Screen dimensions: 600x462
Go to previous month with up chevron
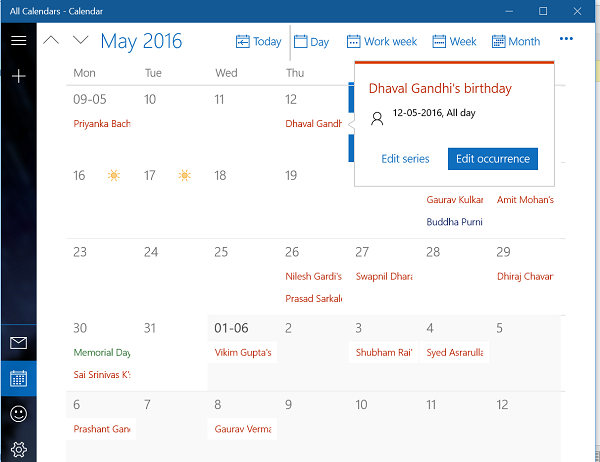[51, 40]
